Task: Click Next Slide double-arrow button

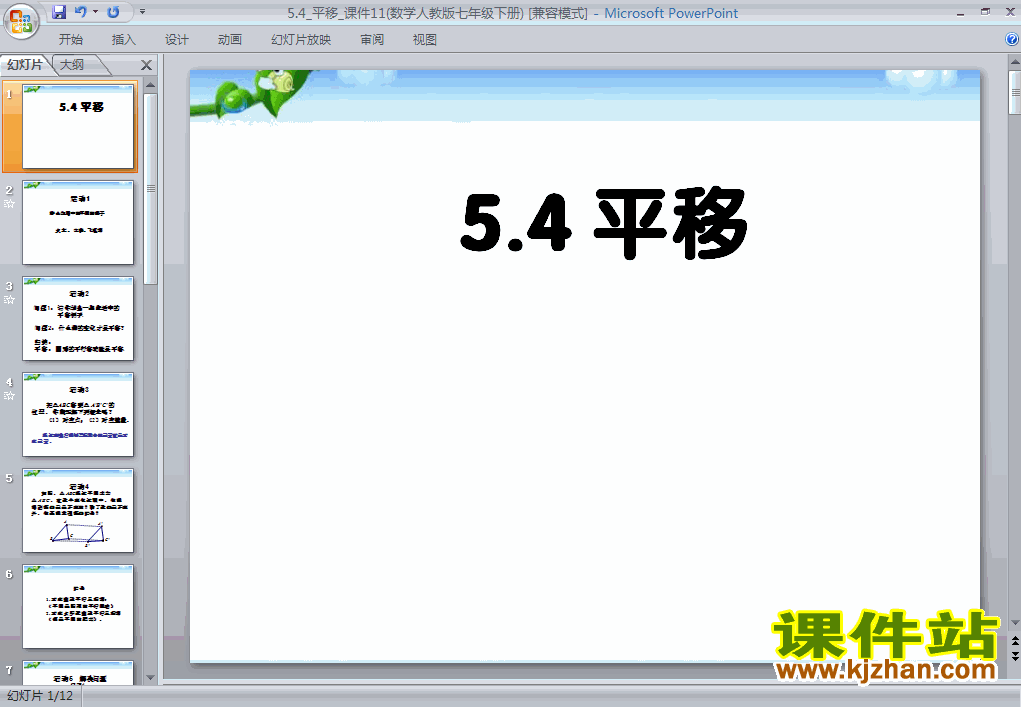Action: [1014, 656]
